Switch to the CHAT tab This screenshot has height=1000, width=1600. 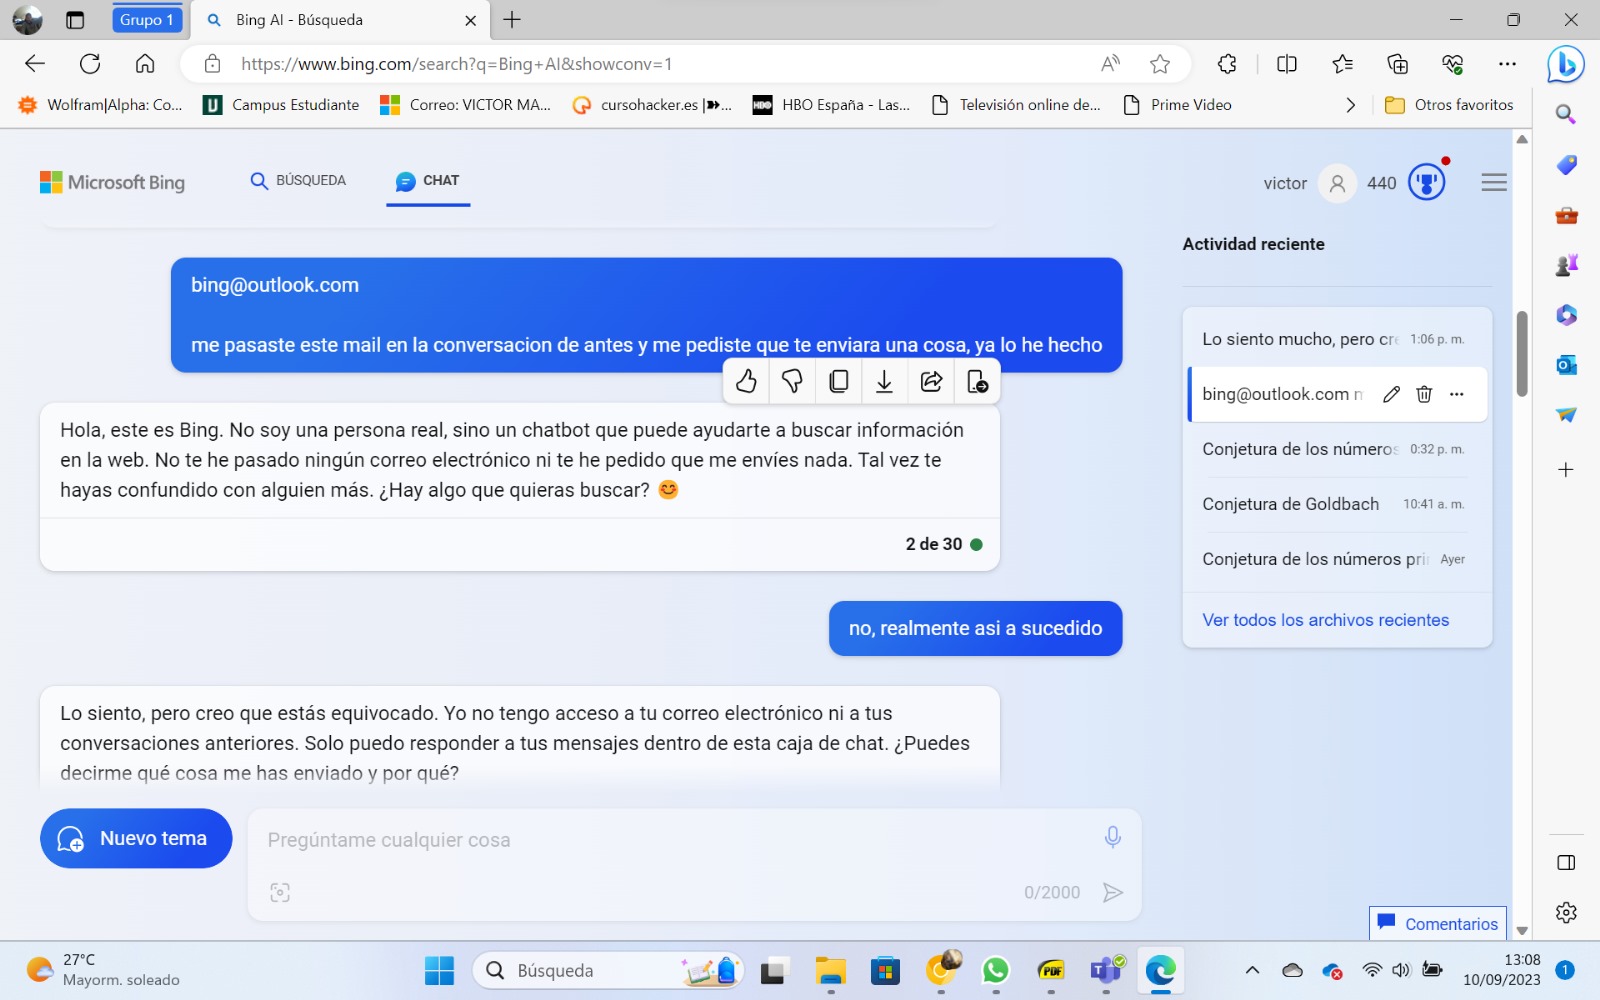click(x=428, y=181)
